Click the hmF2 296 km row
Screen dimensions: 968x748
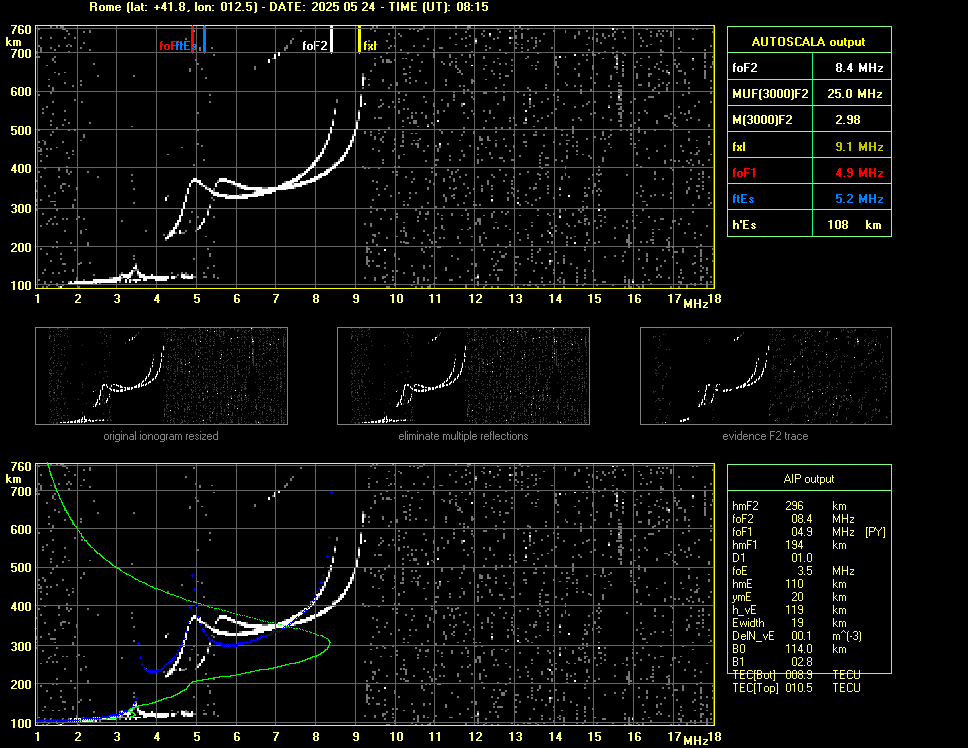788,505
